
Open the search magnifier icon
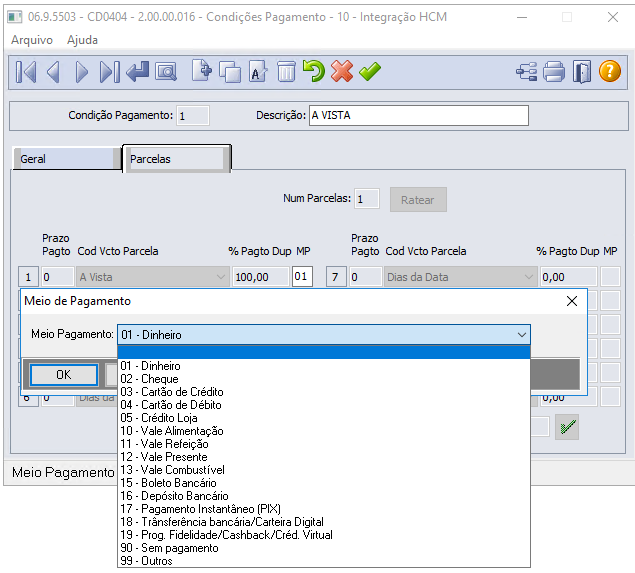166,72
